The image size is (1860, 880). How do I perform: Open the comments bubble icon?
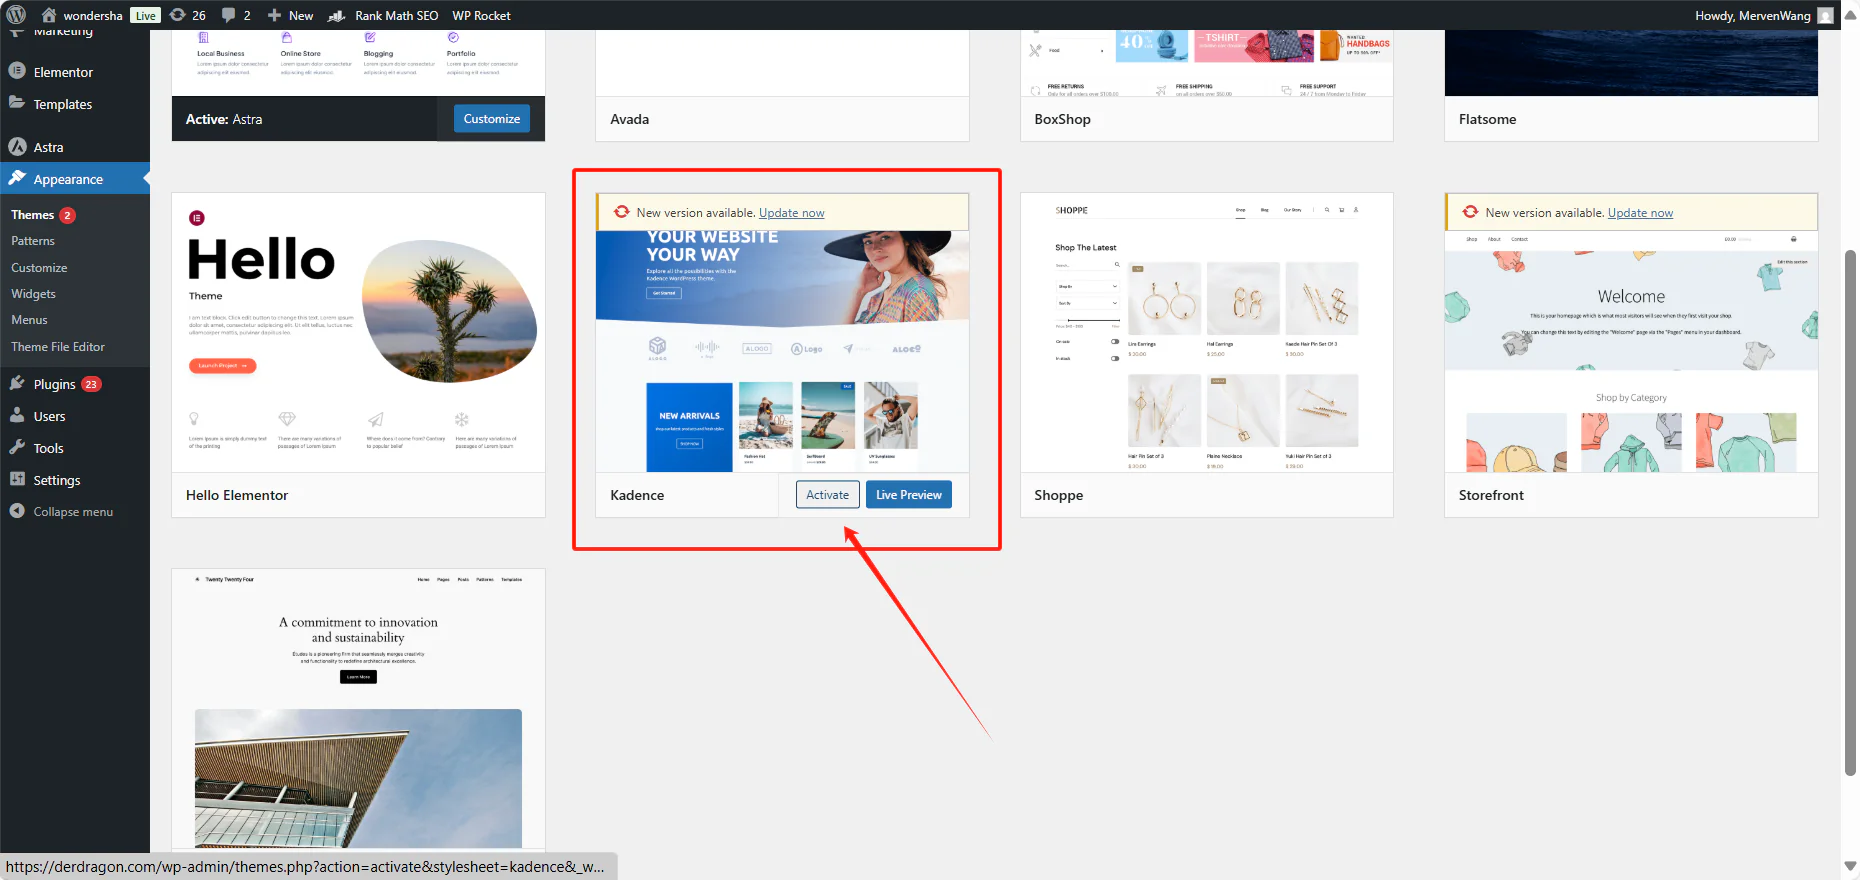(x=236, y=15)
